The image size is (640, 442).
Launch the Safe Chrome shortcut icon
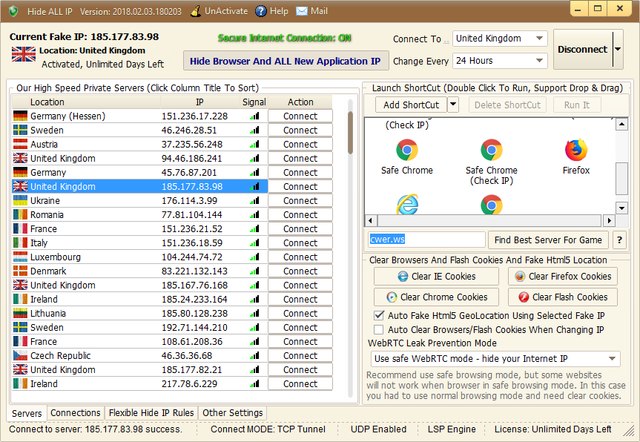point(406,151)
